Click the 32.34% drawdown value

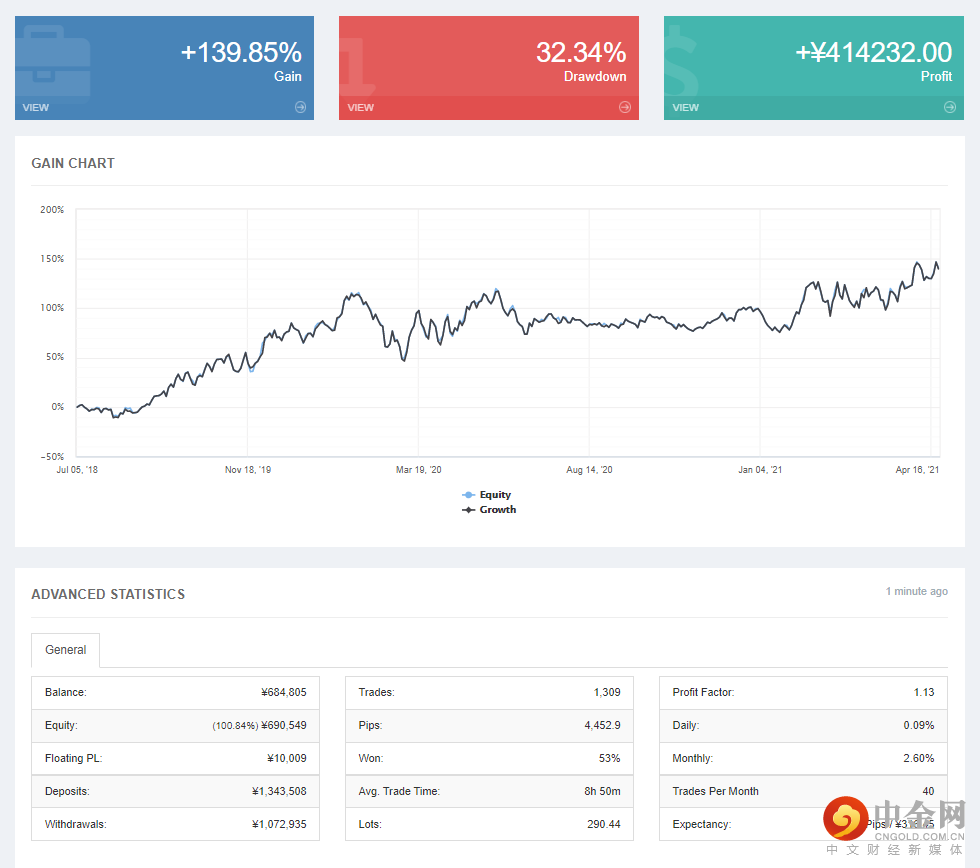pyautogui.click(x=581, y=52)
